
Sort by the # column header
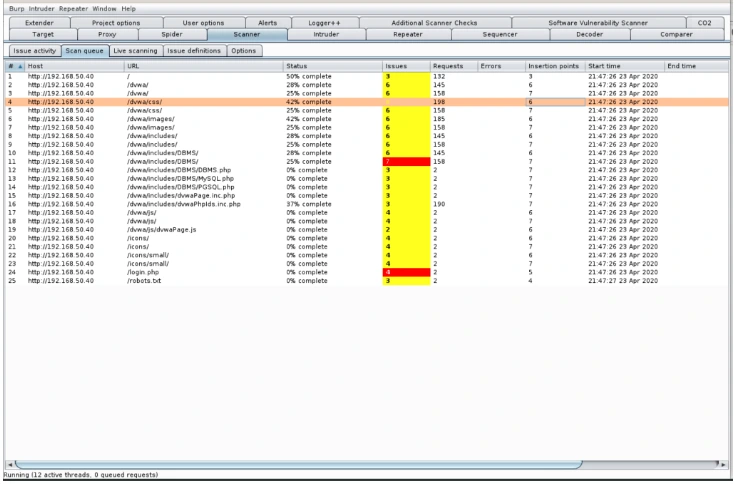[x=15, y=66]
